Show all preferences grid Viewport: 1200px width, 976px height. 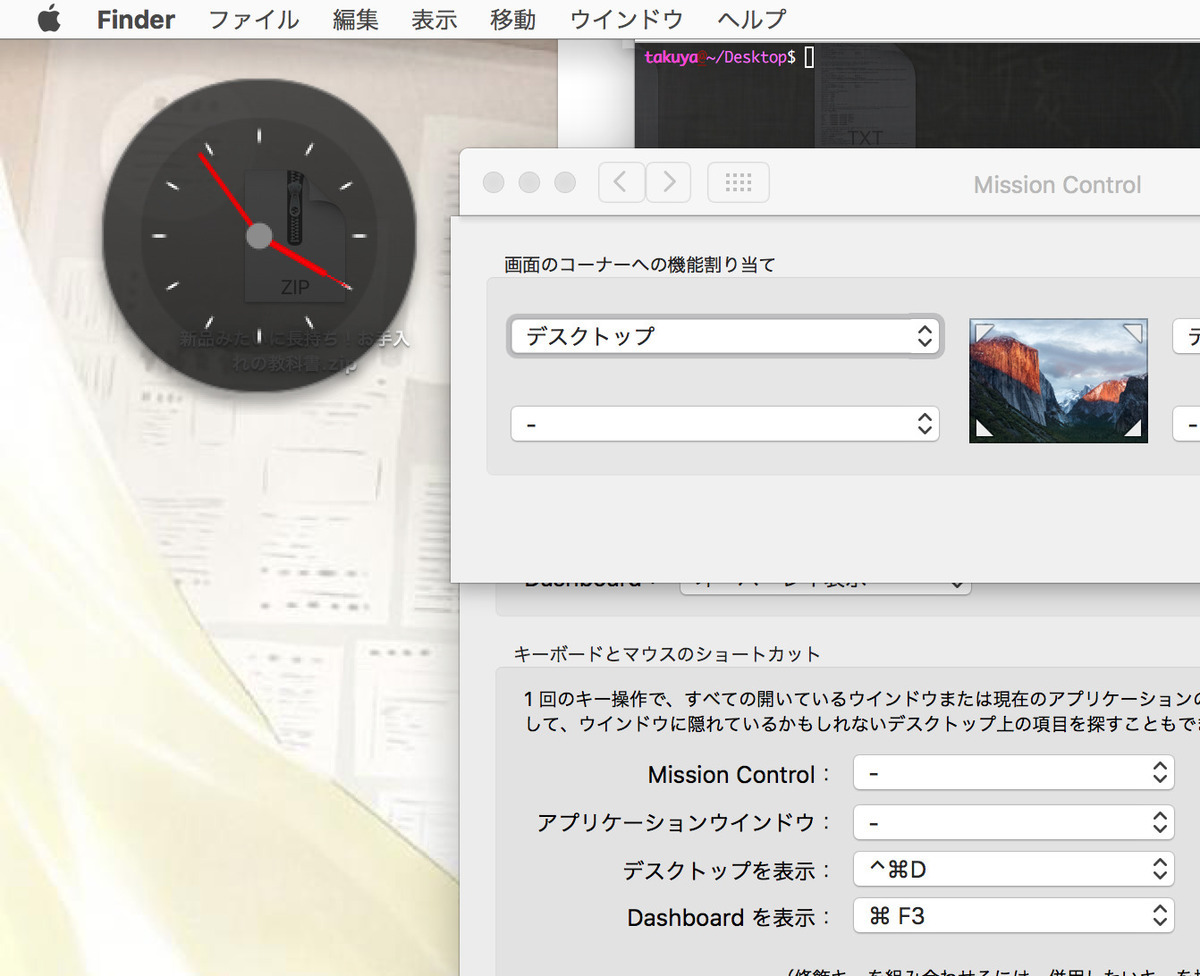738,182
